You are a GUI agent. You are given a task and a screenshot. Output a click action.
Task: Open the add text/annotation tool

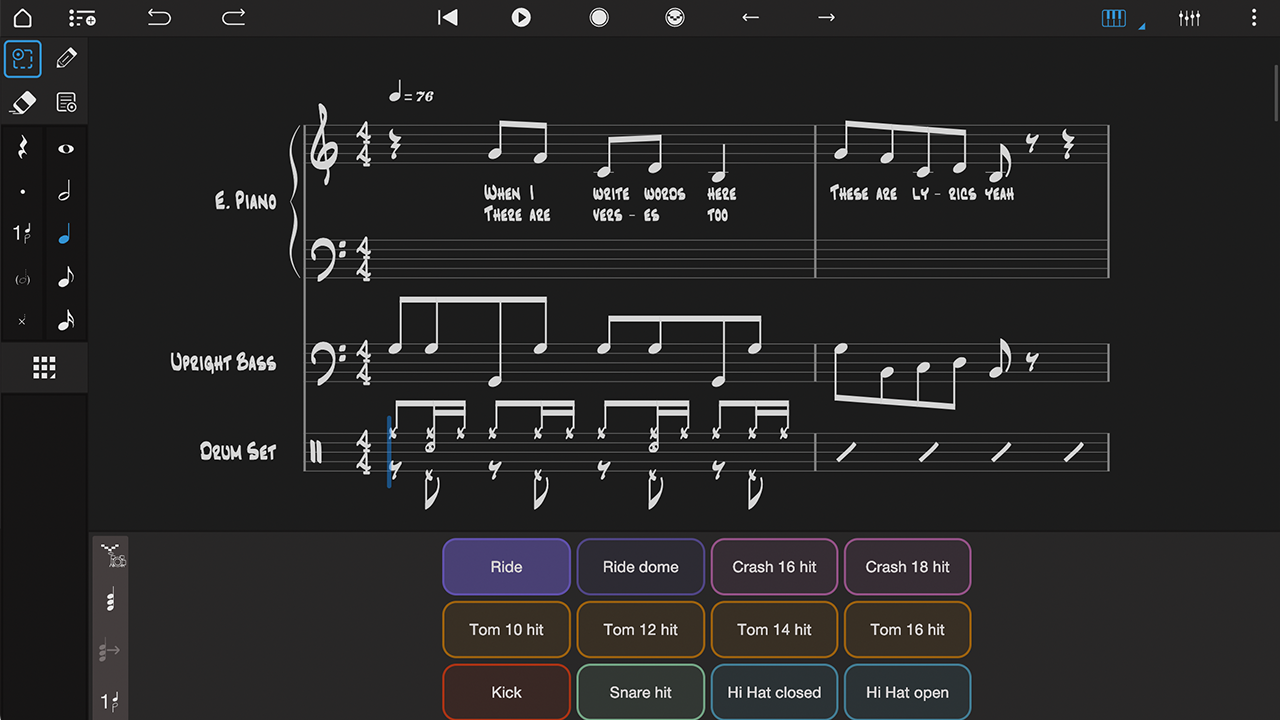click(66, 102)
